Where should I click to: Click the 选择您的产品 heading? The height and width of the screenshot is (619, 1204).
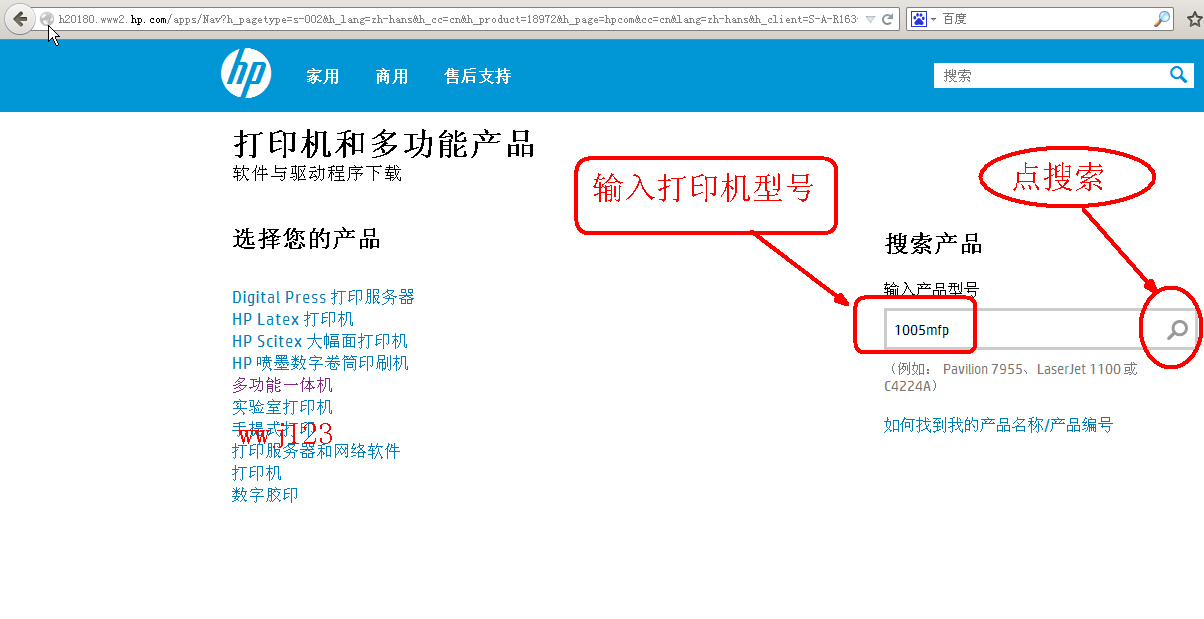coord(306,239)
